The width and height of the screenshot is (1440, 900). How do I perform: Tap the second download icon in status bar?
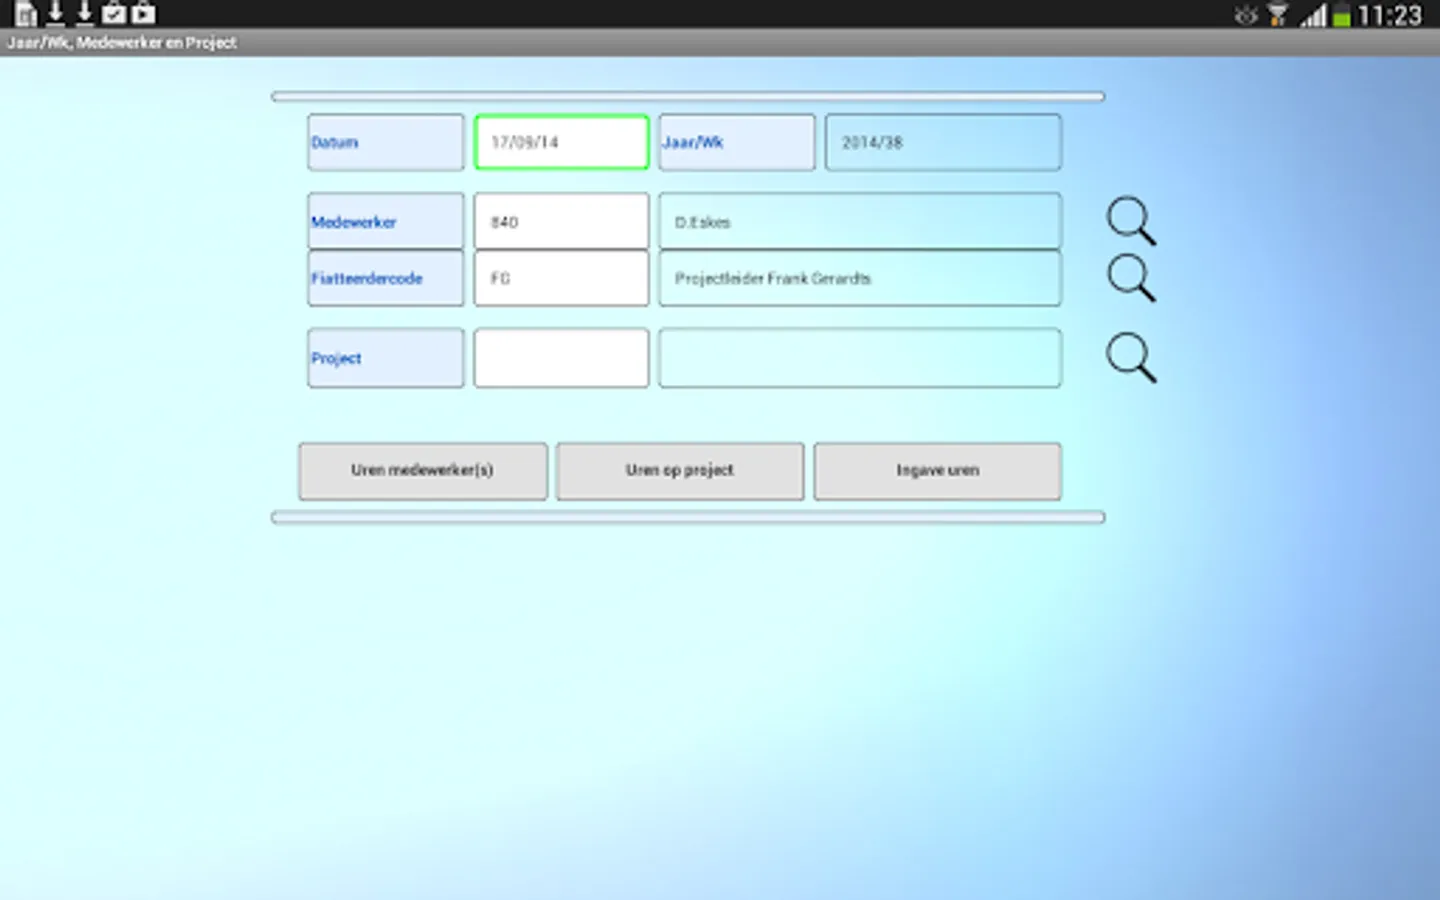(85, 13)
